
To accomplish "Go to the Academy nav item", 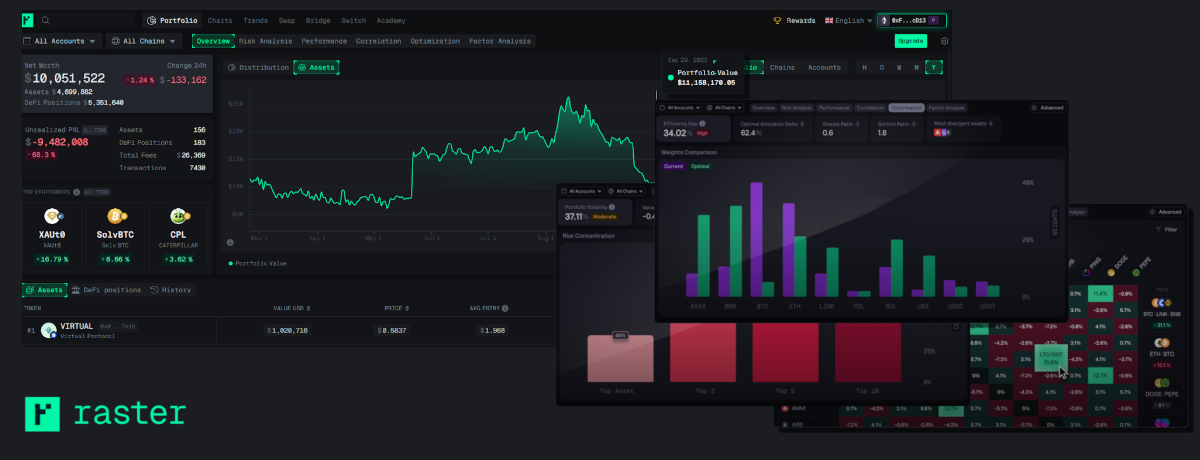I will coord(391,20).
